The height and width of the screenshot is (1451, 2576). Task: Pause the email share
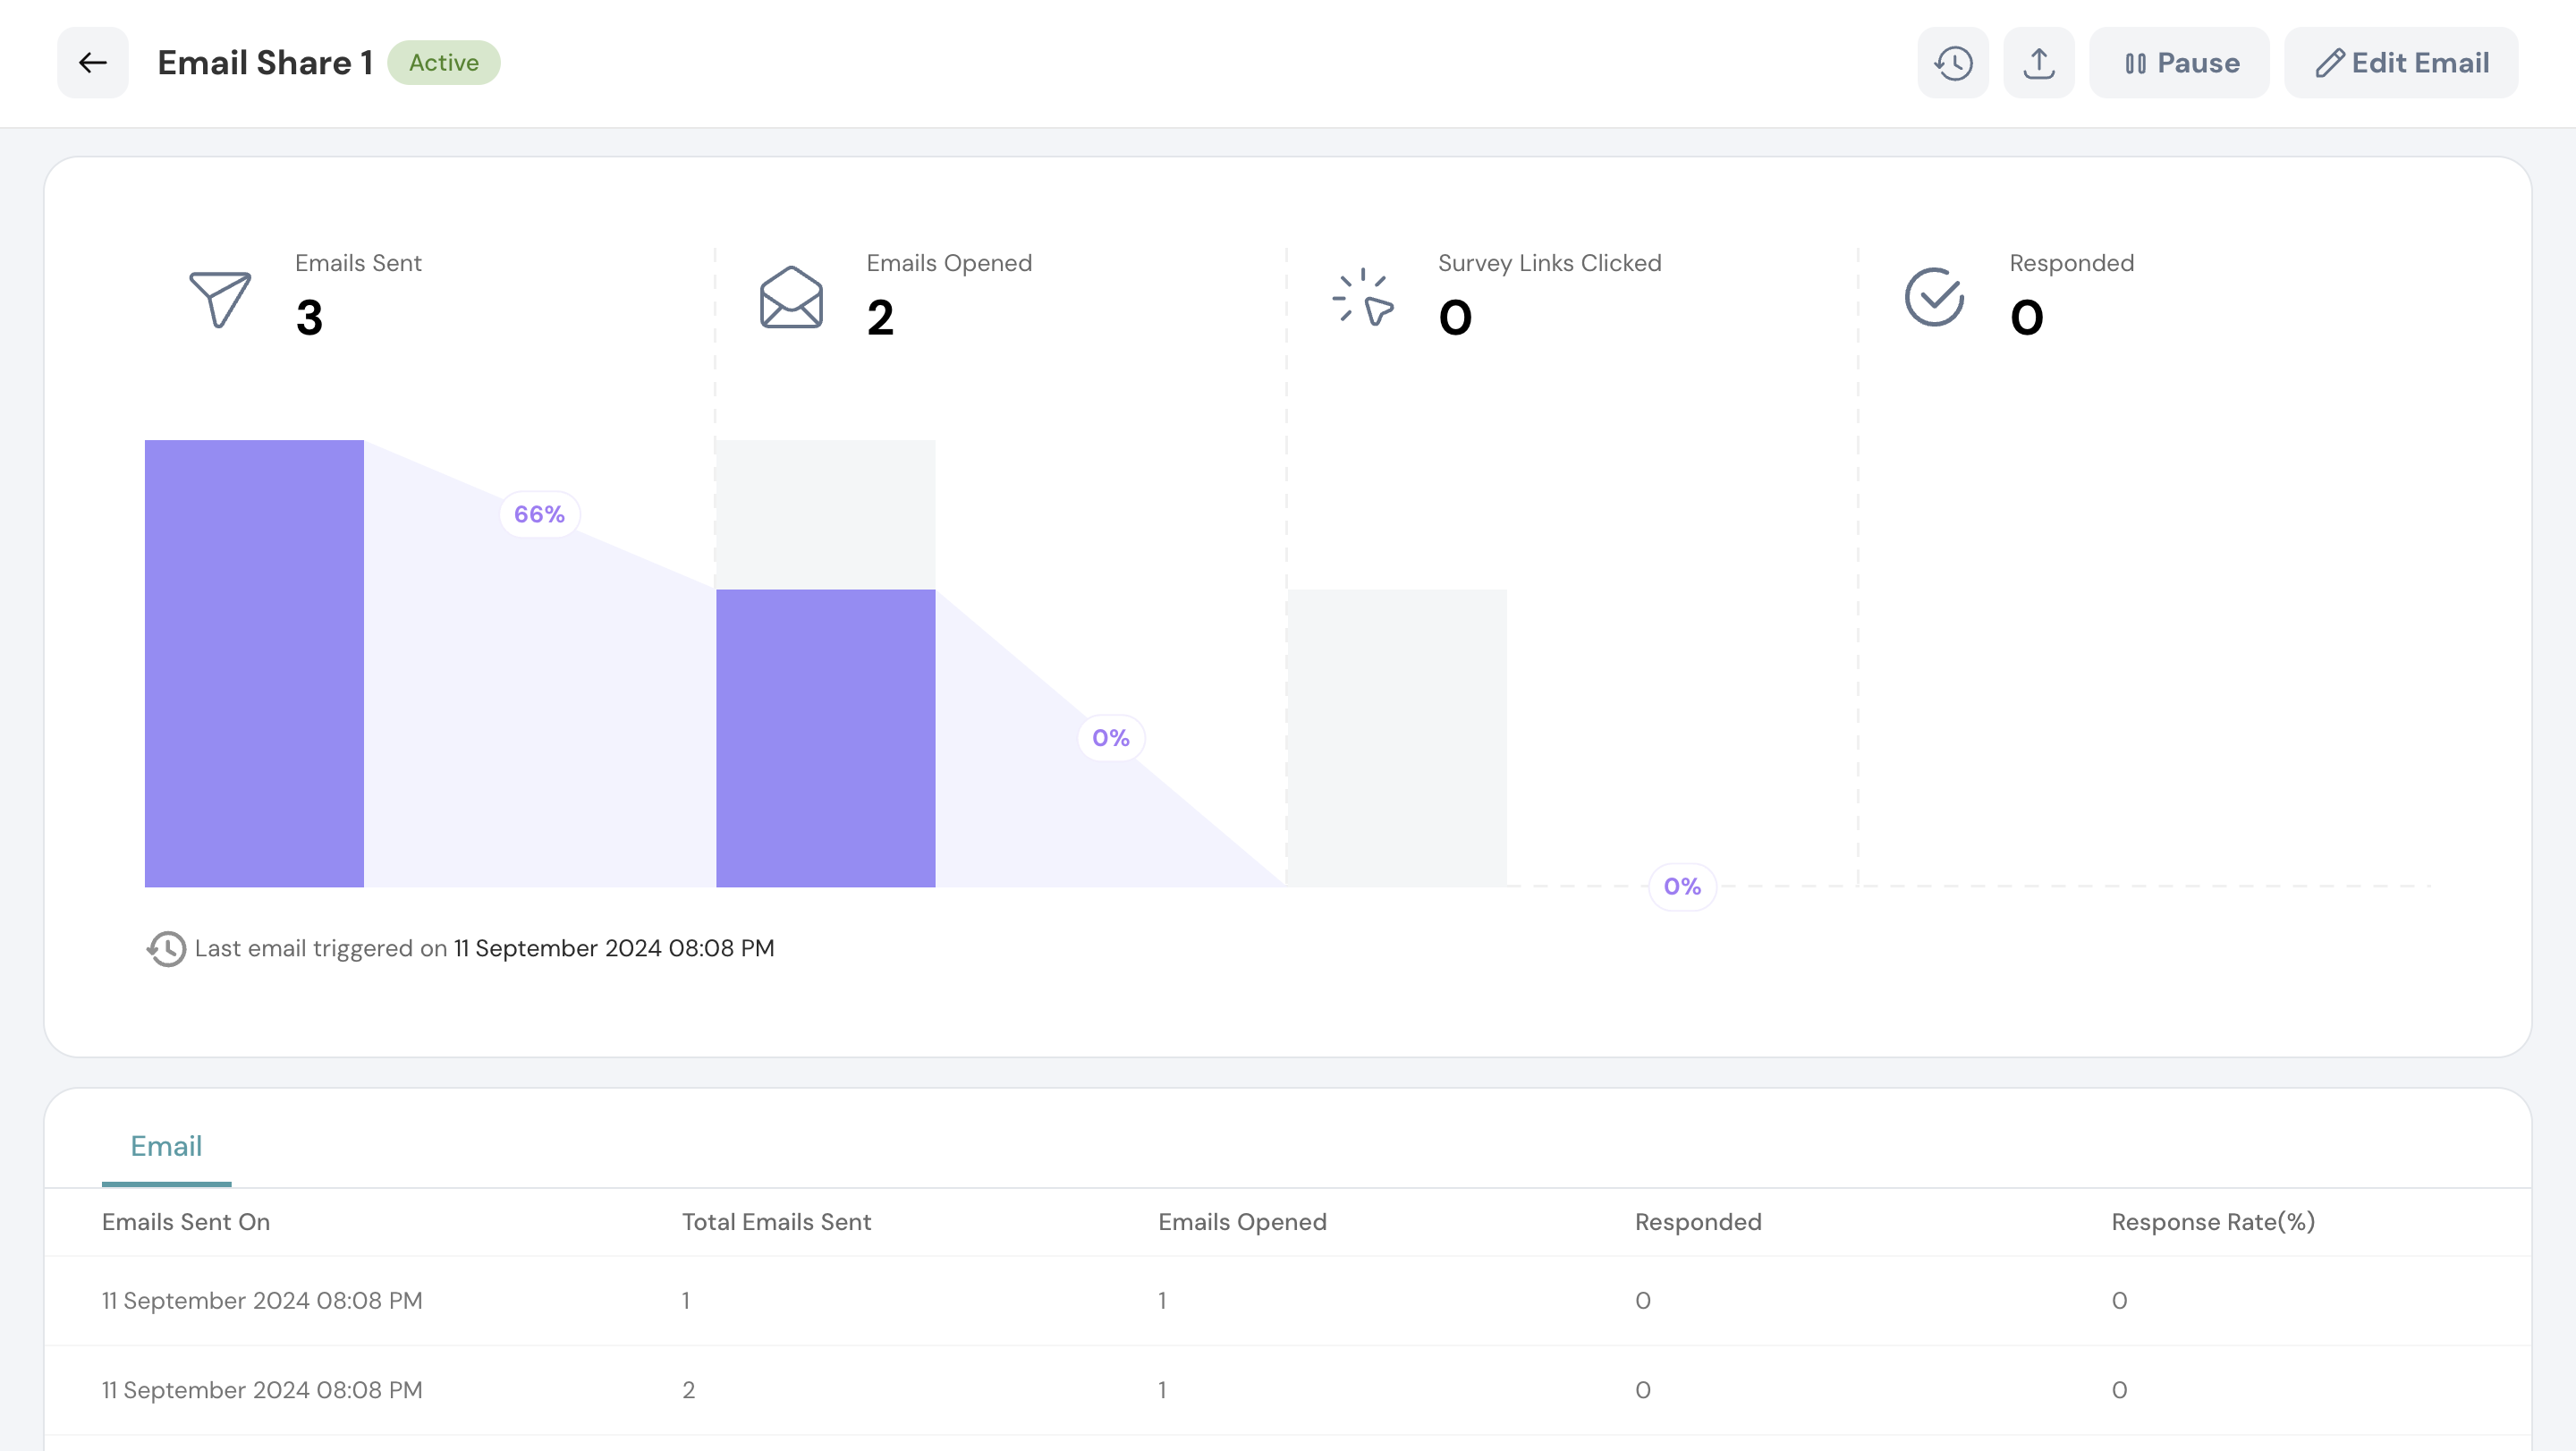click(x=2179, y=63)
